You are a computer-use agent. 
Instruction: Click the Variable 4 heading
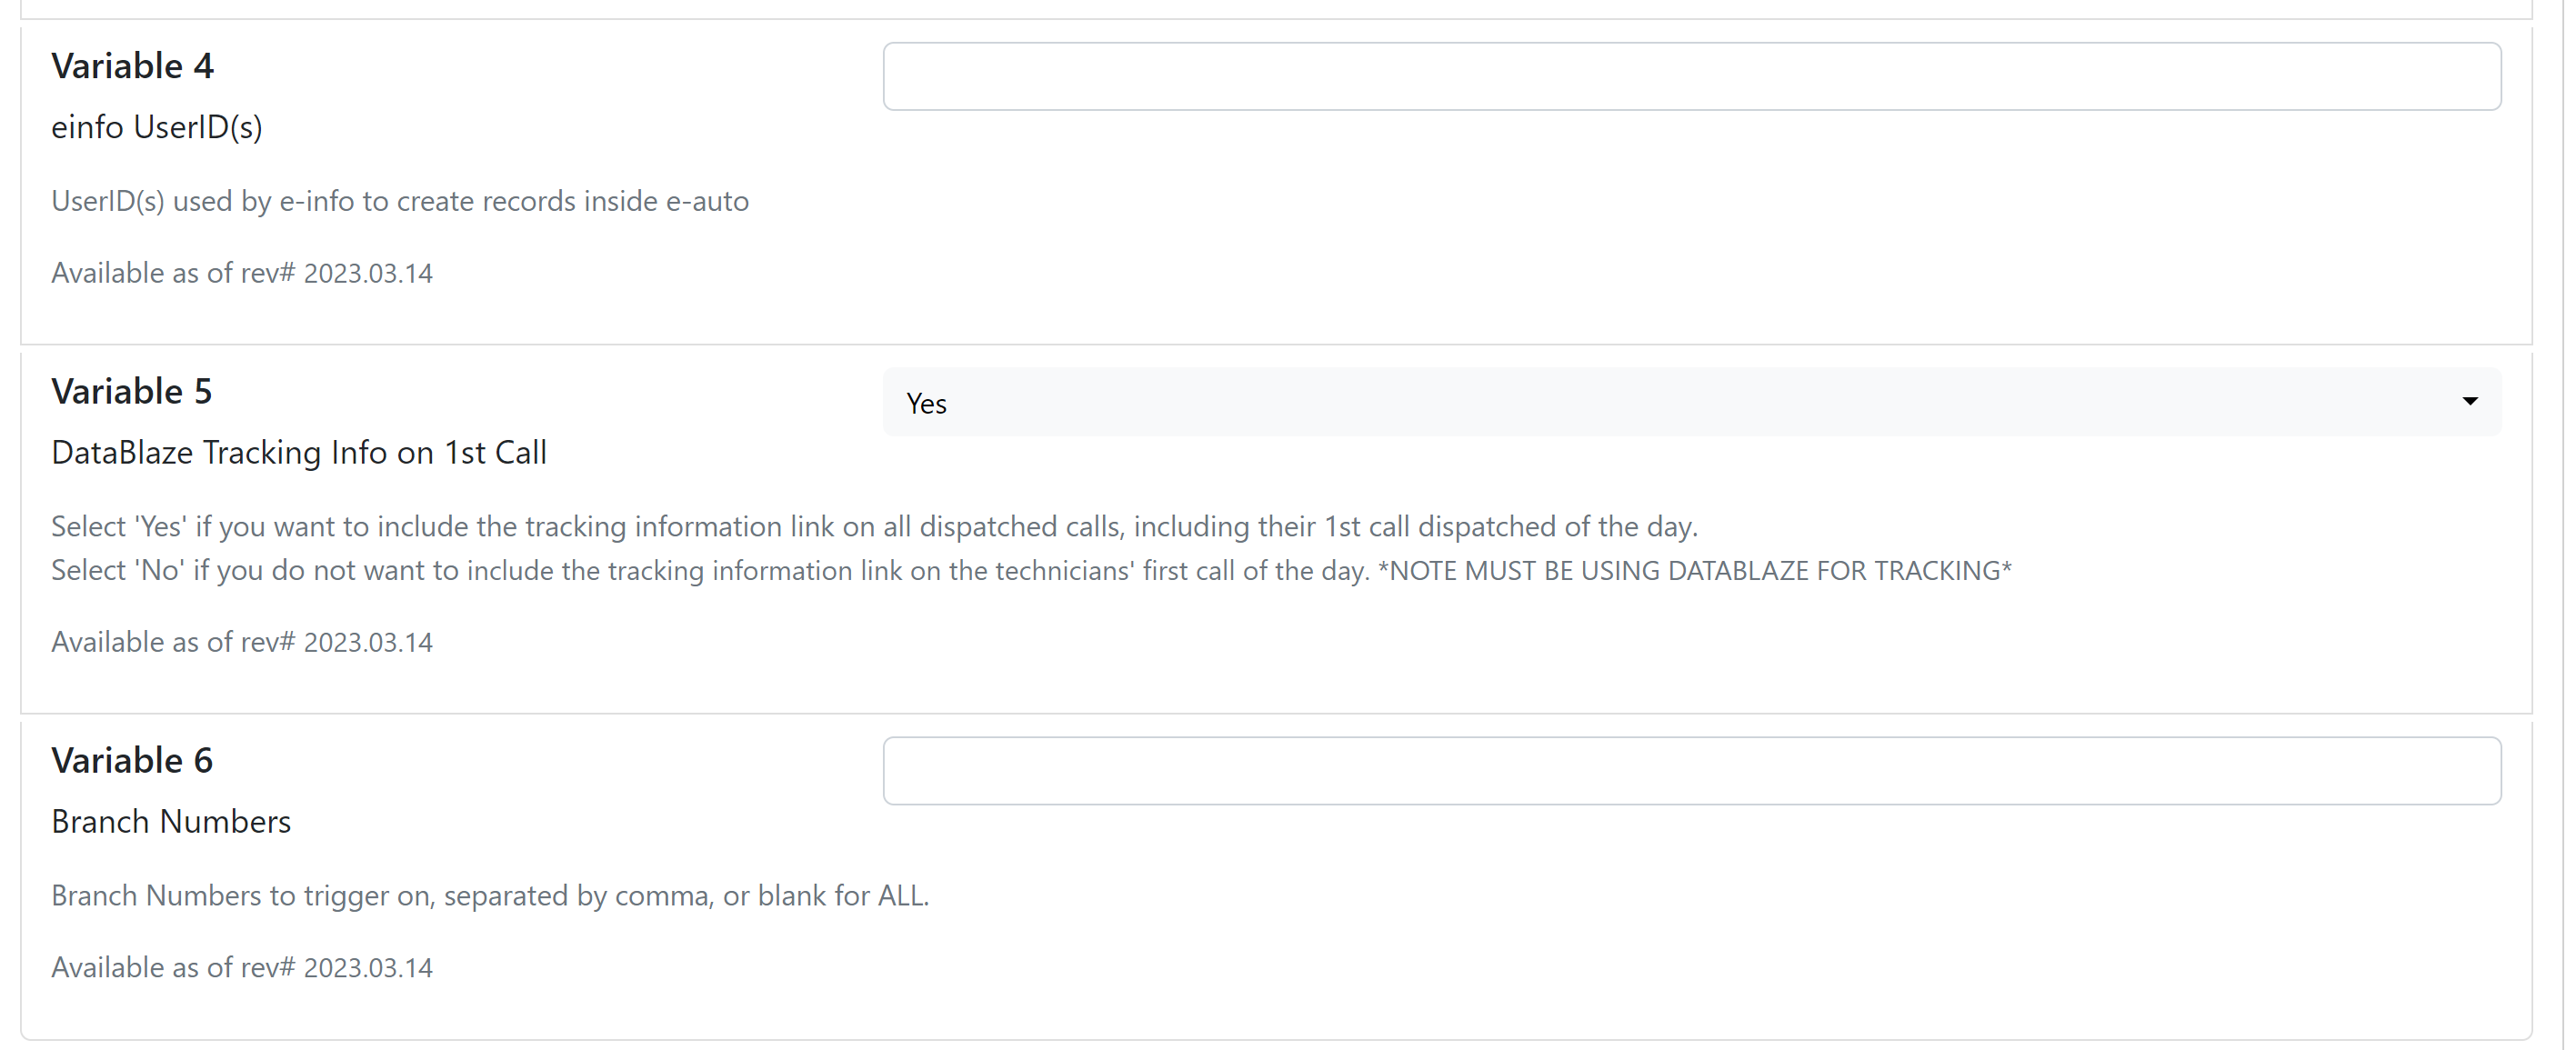pos(132,66)
